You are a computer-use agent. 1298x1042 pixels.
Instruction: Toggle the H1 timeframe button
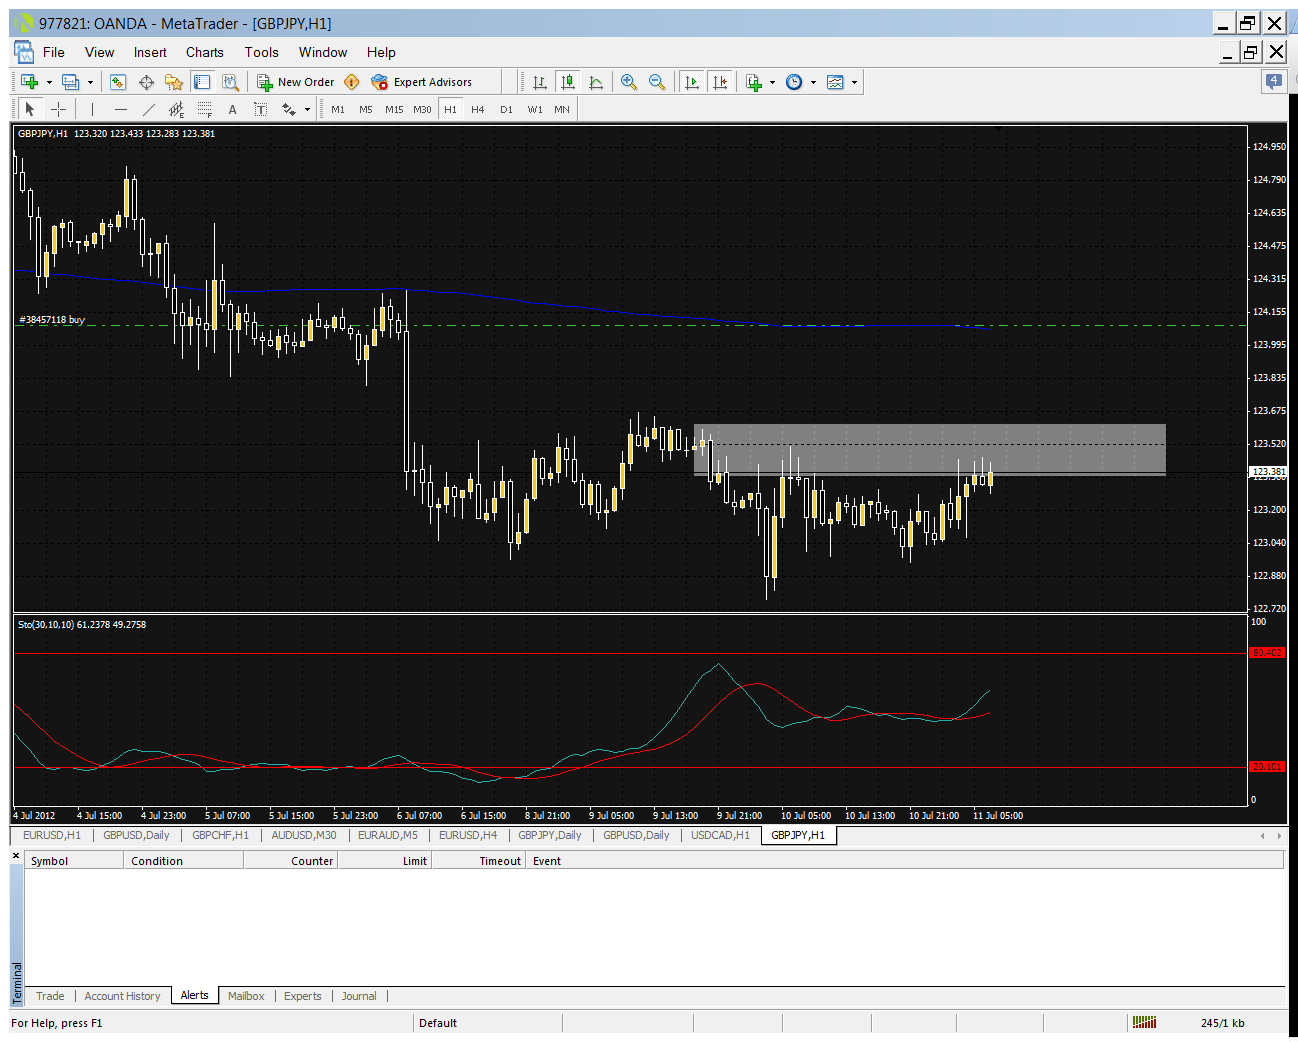click(450, 109)
